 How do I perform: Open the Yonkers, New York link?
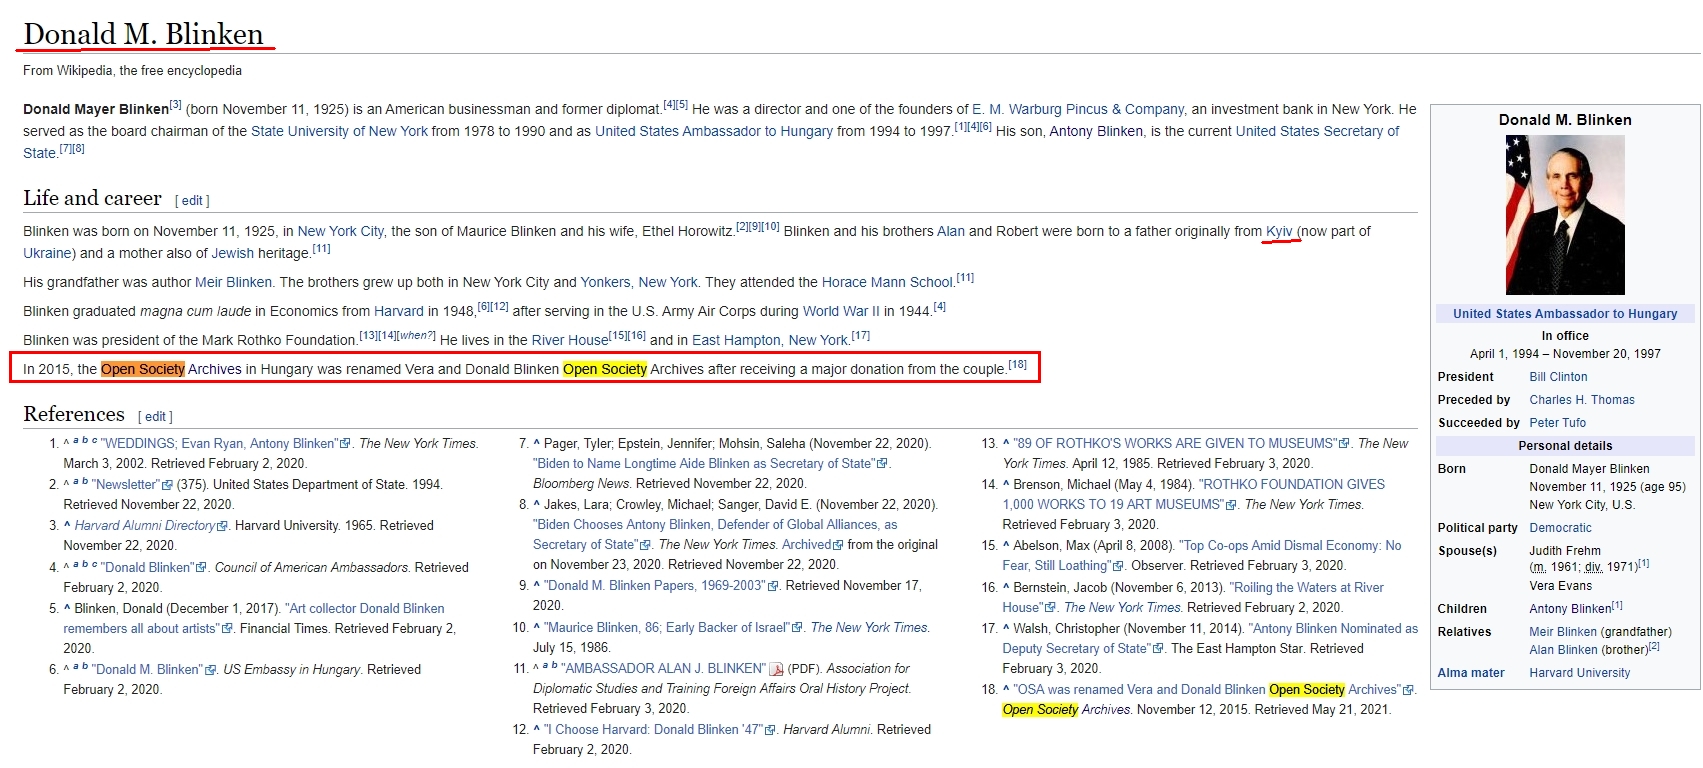[x=640, y=282]
